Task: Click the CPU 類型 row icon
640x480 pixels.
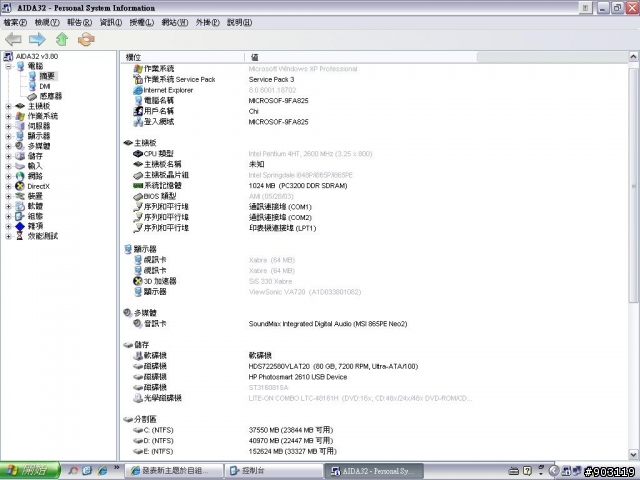Action: point(138,154)
